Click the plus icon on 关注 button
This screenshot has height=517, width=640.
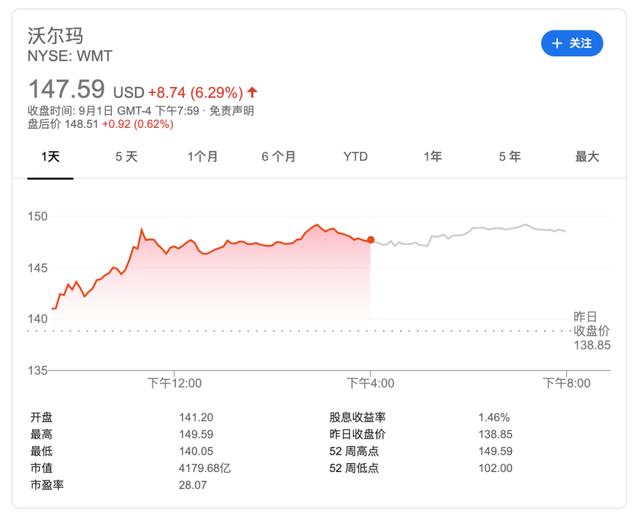click(x=557, y=43)
